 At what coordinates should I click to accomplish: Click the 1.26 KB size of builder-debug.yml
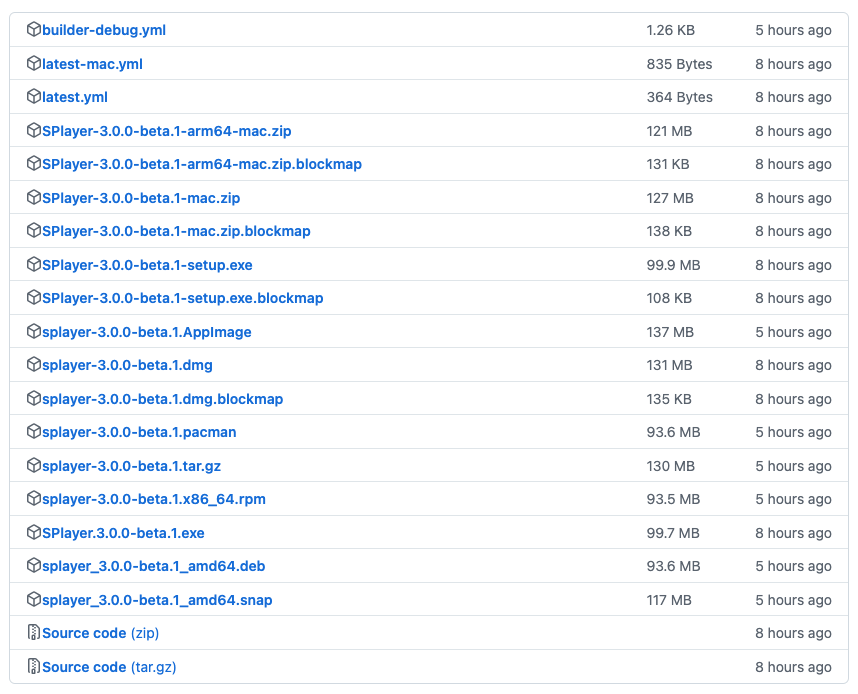tap(670, 30)
